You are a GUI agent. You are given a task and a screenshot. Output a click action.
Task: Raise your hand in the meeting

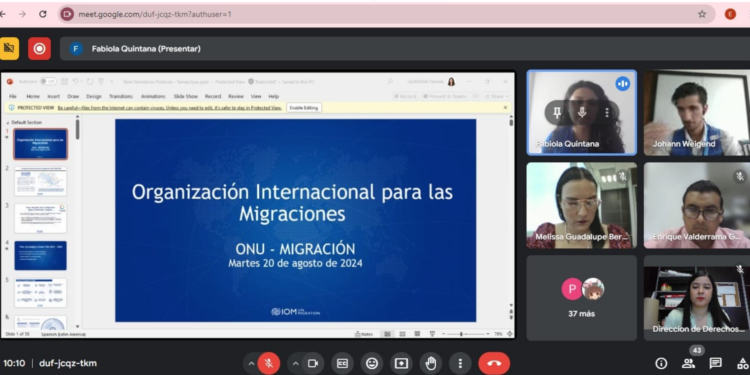pos(431,364)
